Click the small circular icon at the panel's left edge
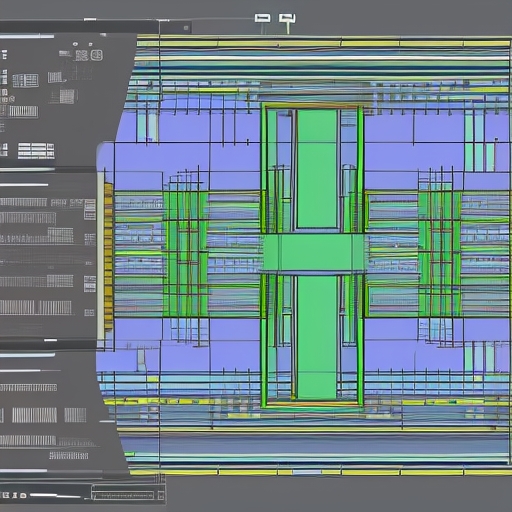The width and height of the screenshot is (512, 512). pos(12,99)
